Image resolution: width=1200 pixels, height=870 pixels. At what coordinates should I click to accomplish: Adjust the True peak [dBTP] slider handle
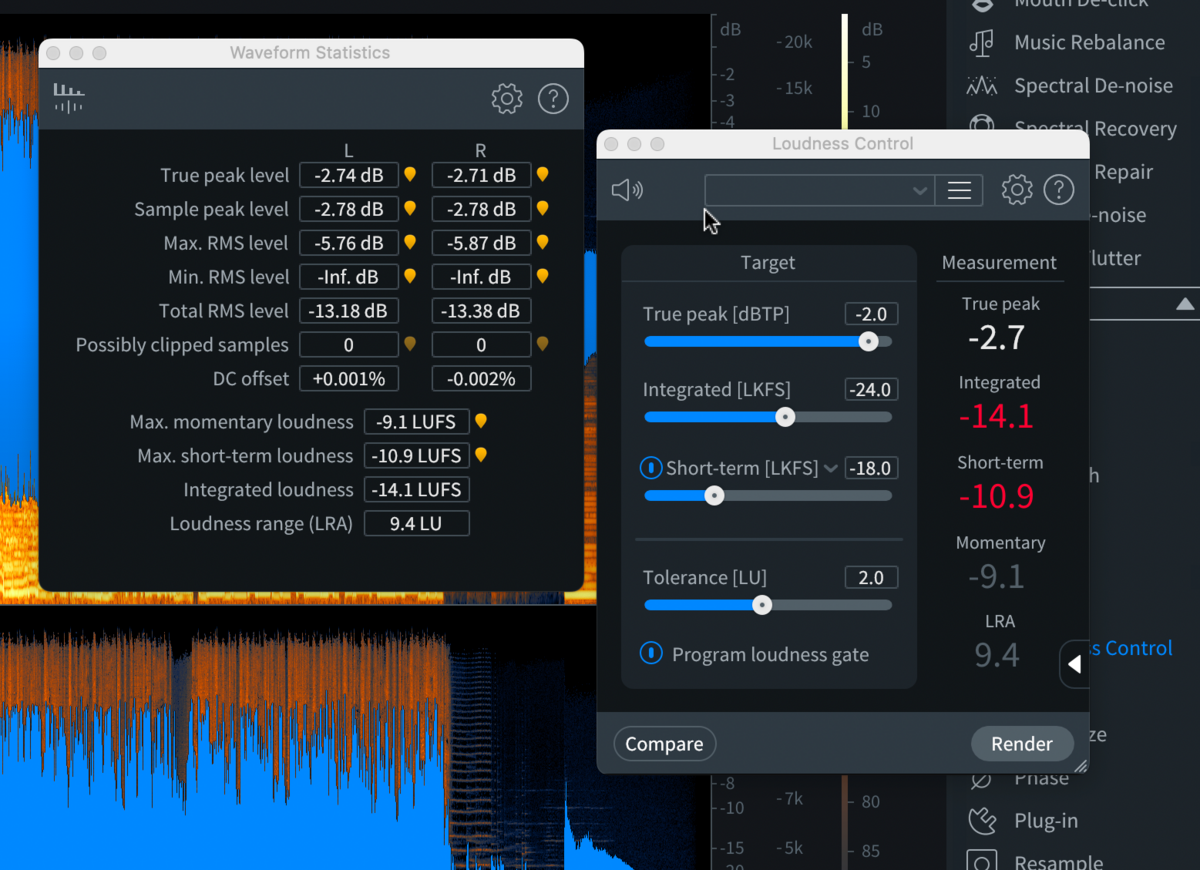click(868, 341)
